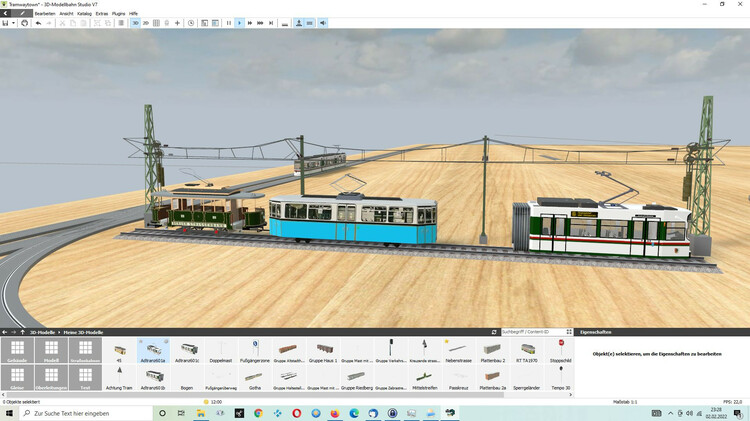The image size is (750, 421).
Task: Open the clock/time settings icon
Action: 191,23
